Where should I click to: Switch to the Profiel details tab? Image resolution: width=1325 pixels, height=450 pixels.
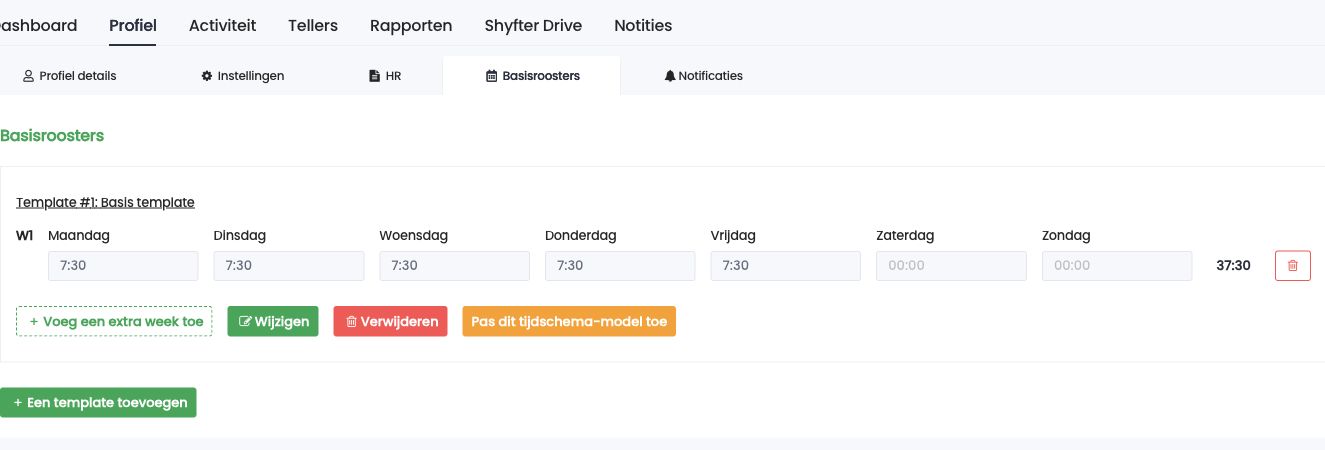coord(69,75)
